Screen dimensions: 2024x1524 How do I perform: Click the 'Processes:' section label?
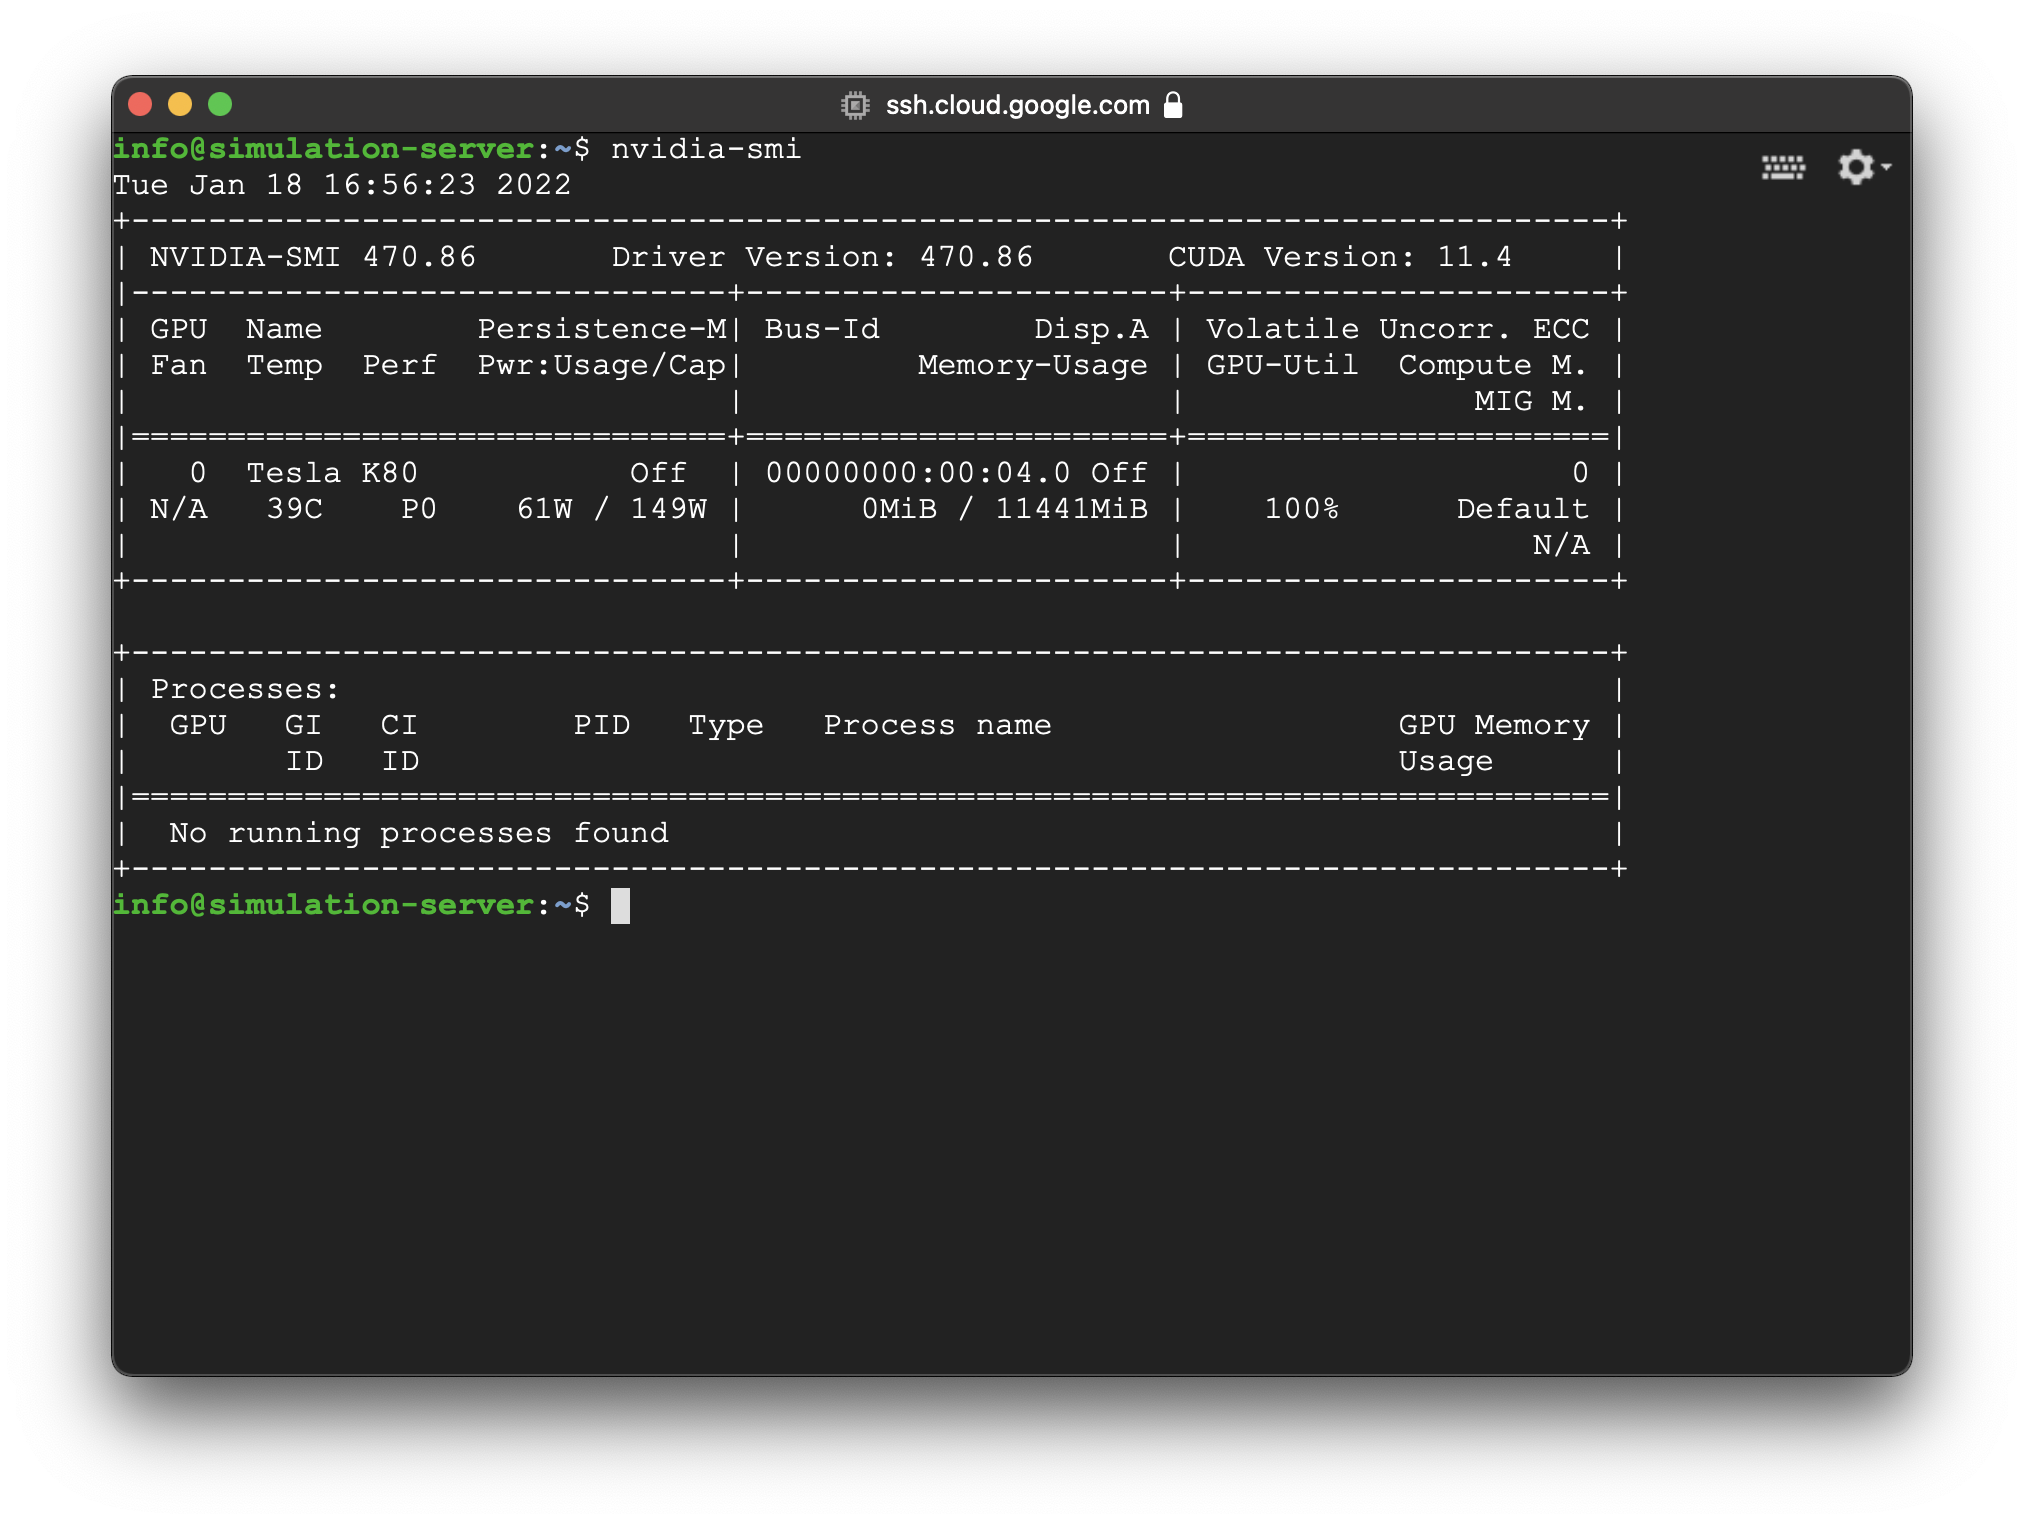246,689
